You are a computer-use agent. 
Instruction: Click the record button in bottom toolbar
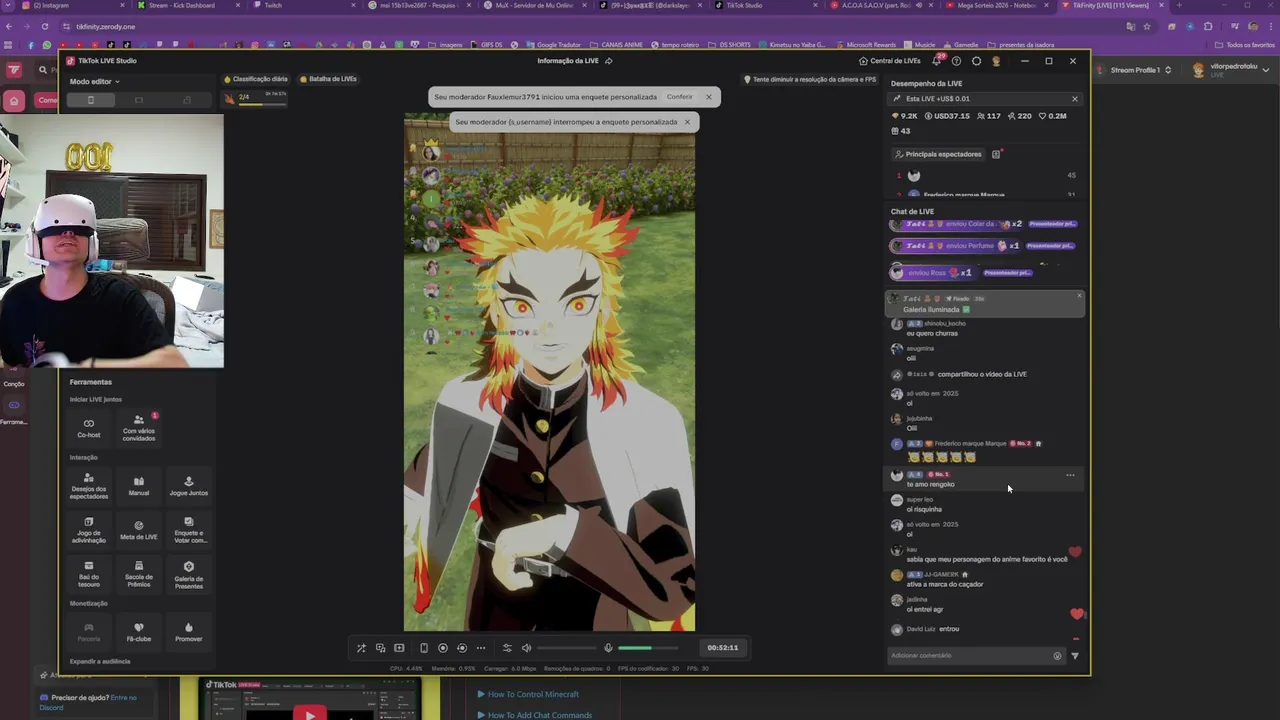443,648
